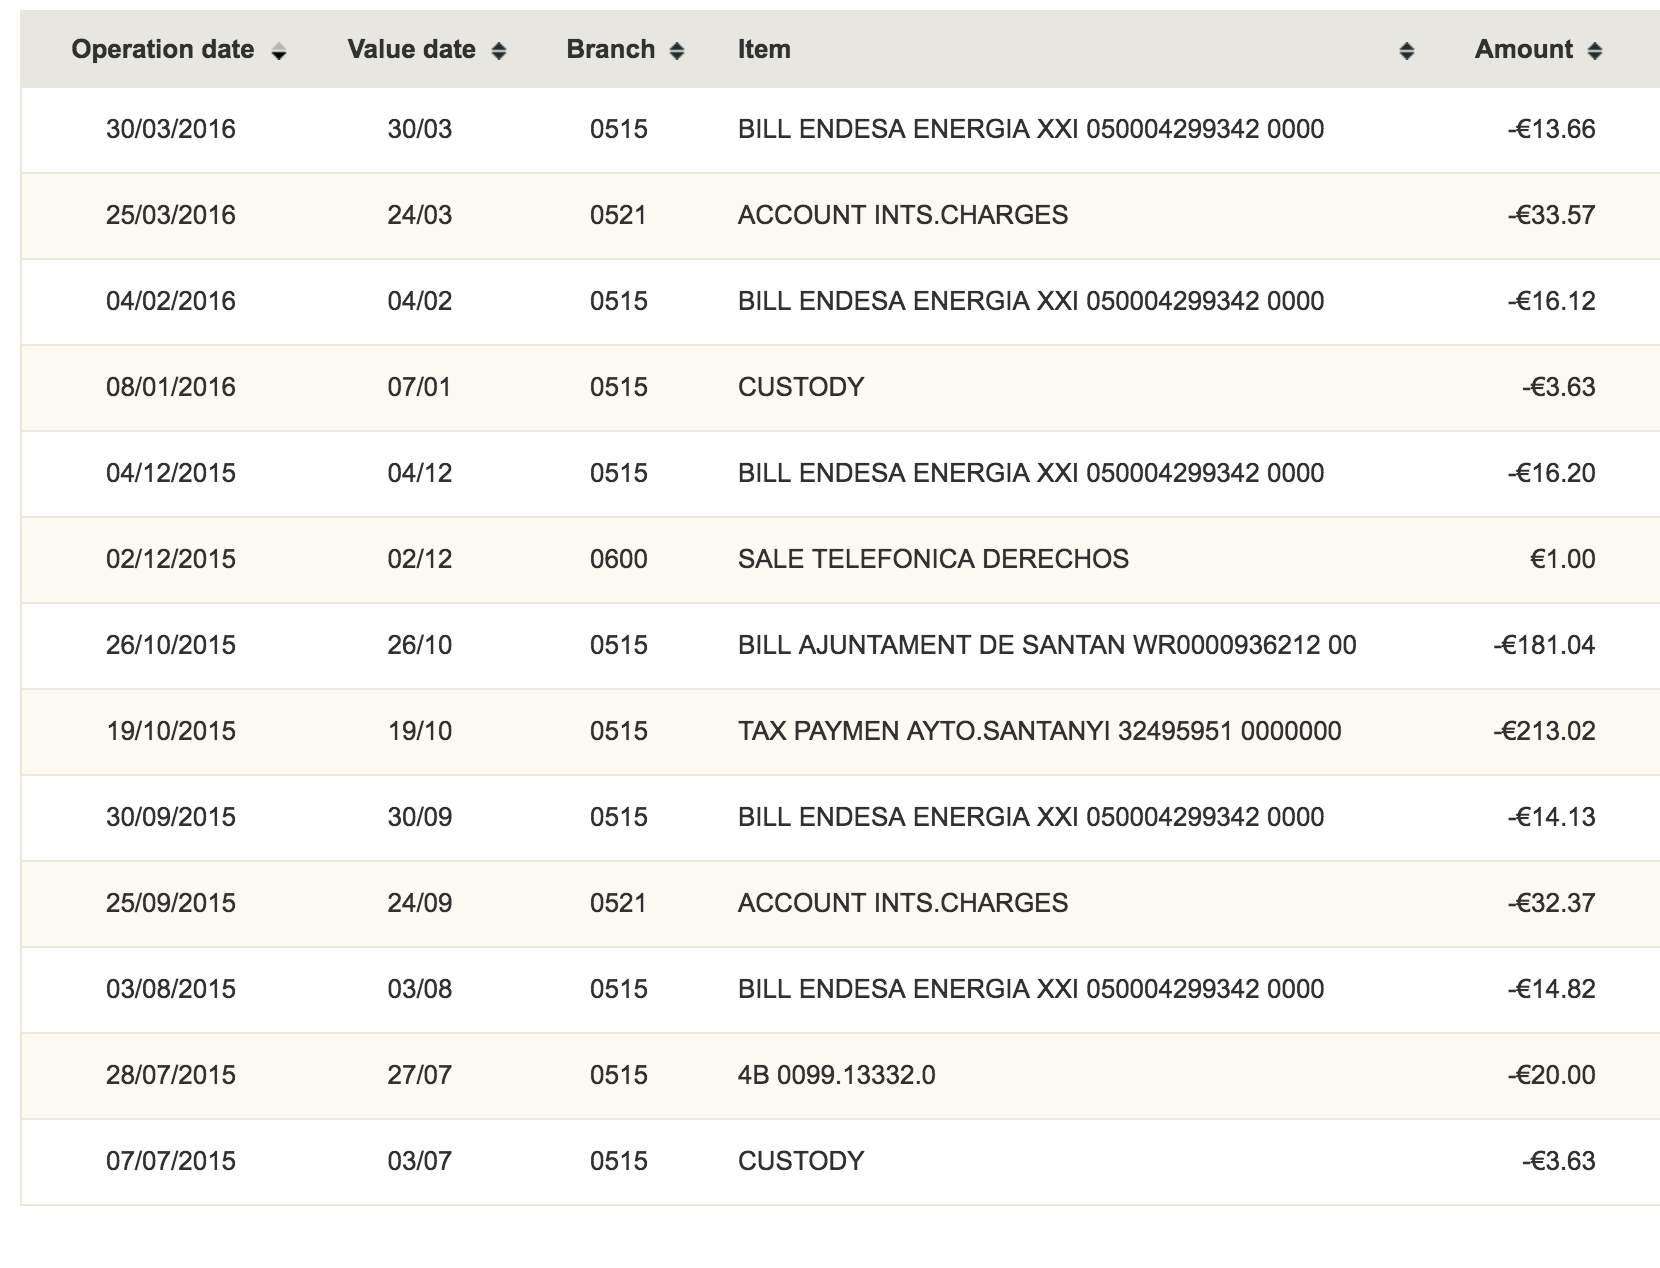Click the -€33.57 amount cell
The image size is (1660, 1268).
click(x=1551, y=215)
